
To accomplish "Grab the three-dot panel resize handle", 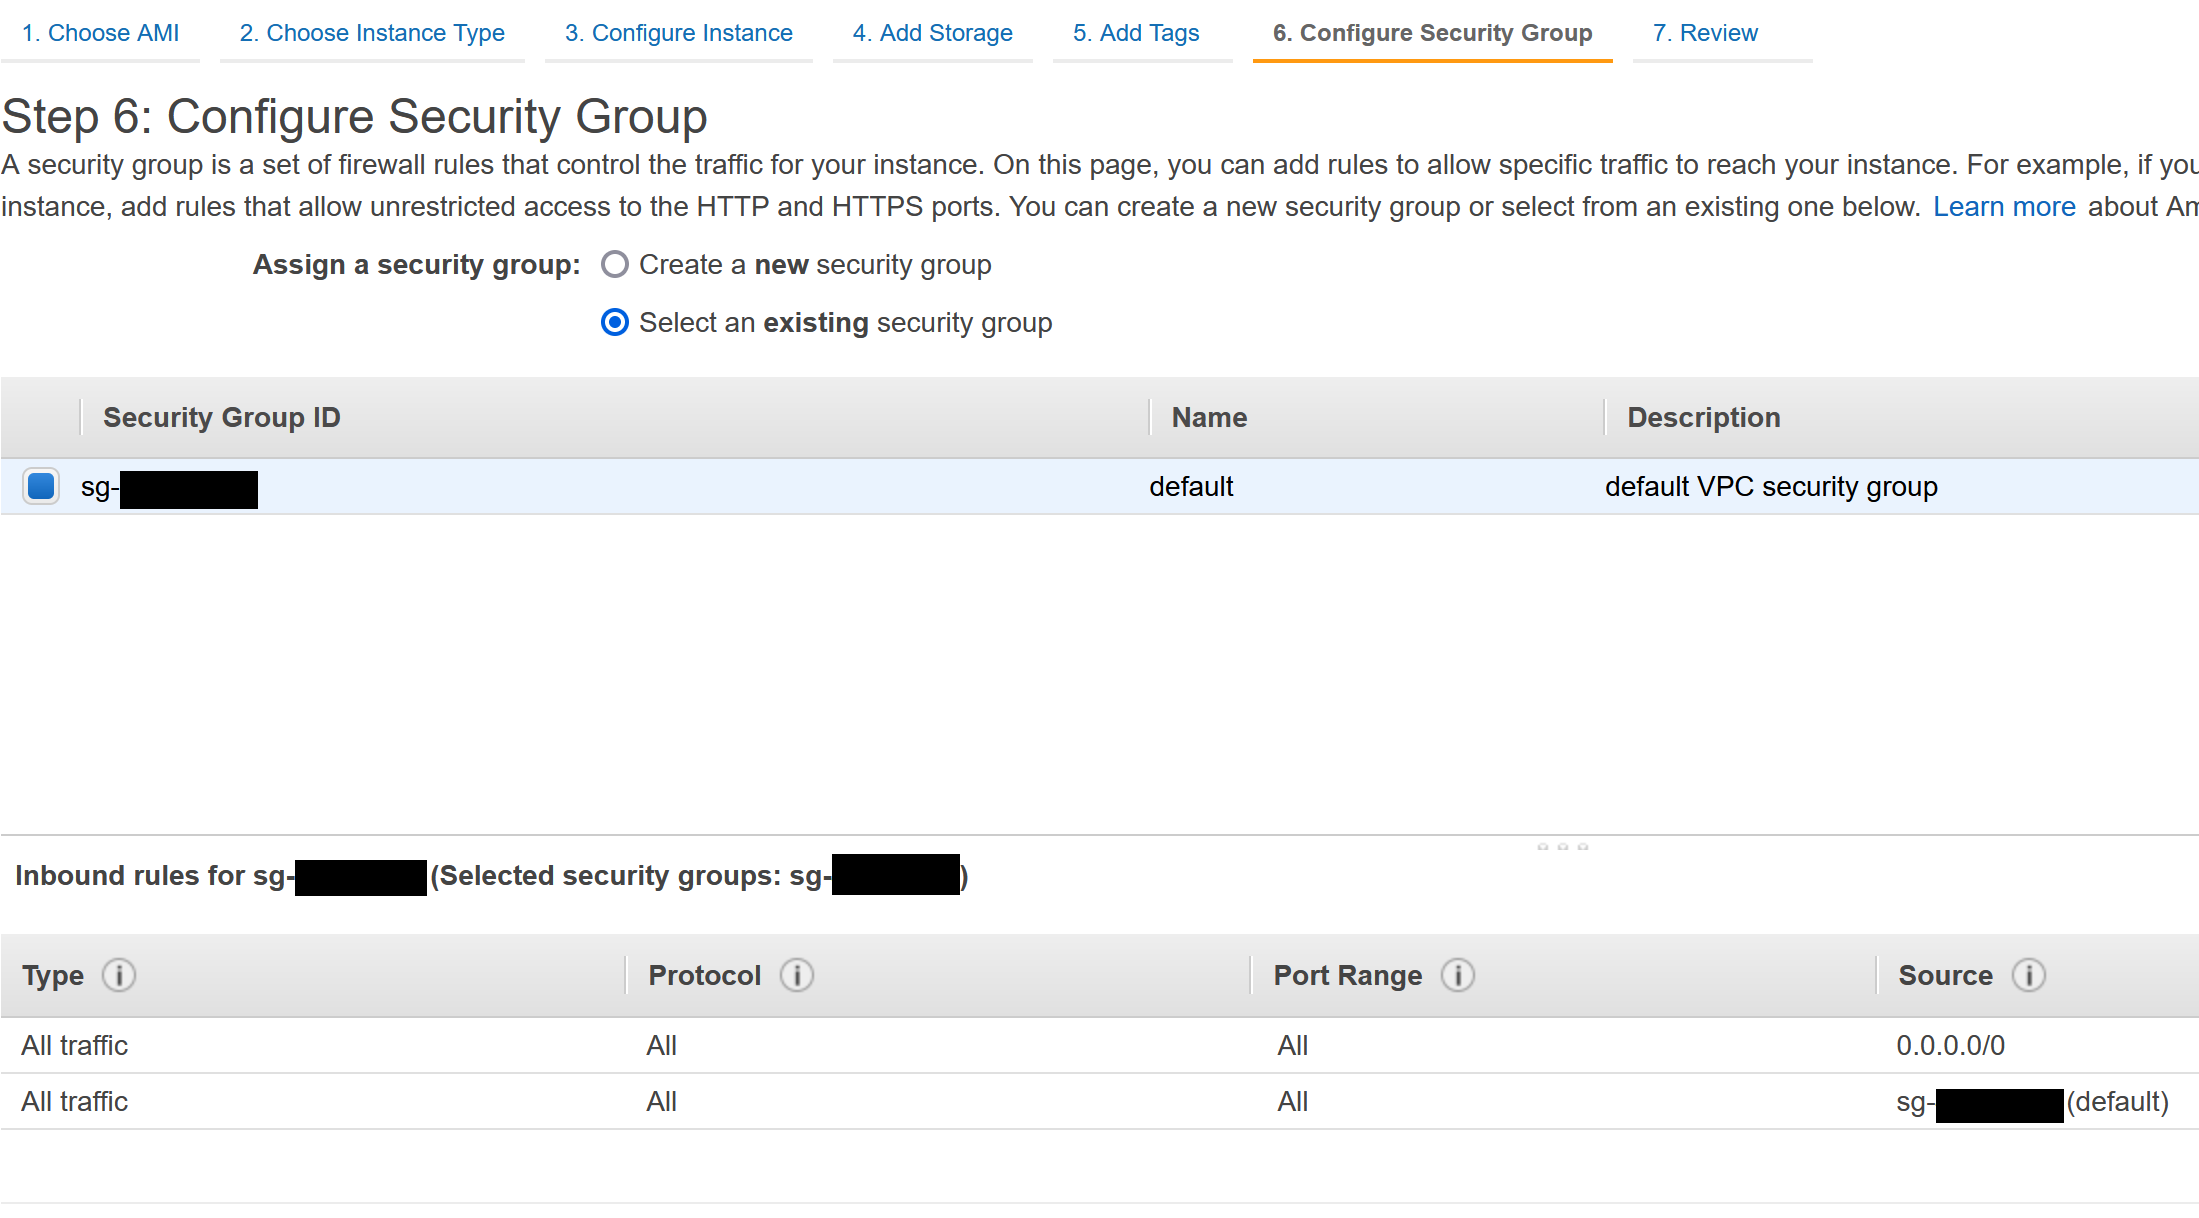I will pos(1562,847).
